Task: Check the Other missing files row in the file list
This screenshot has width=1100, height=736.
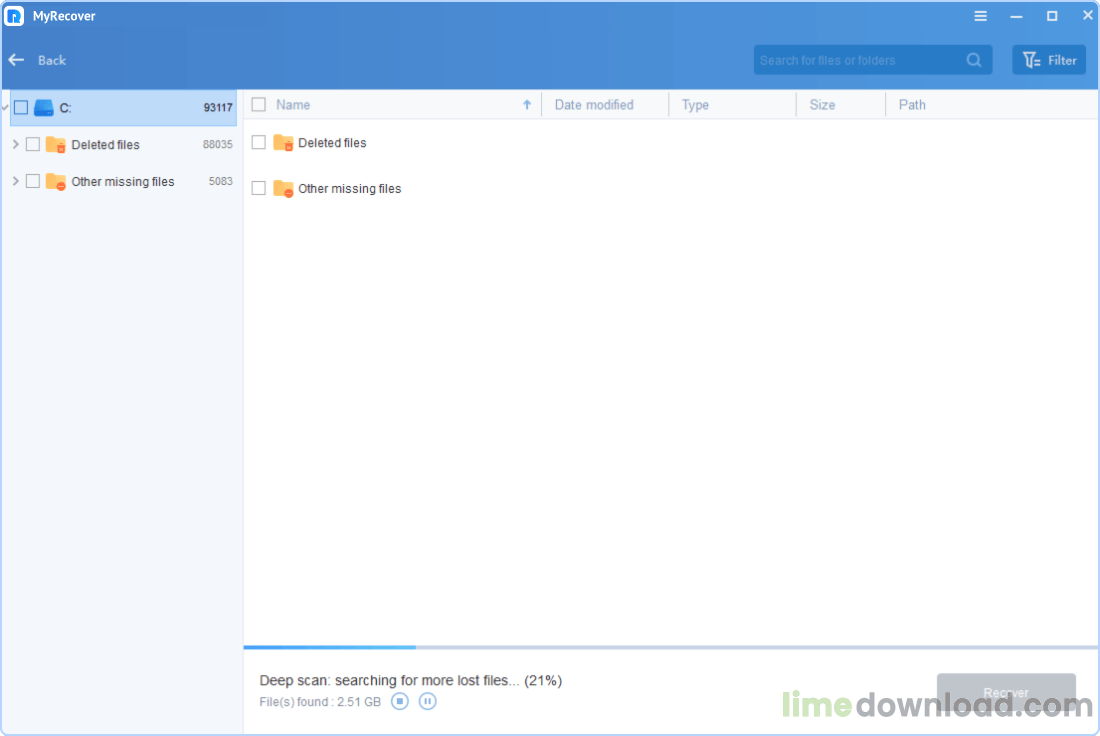Action: pyautogui.click(x=259, y=188)
